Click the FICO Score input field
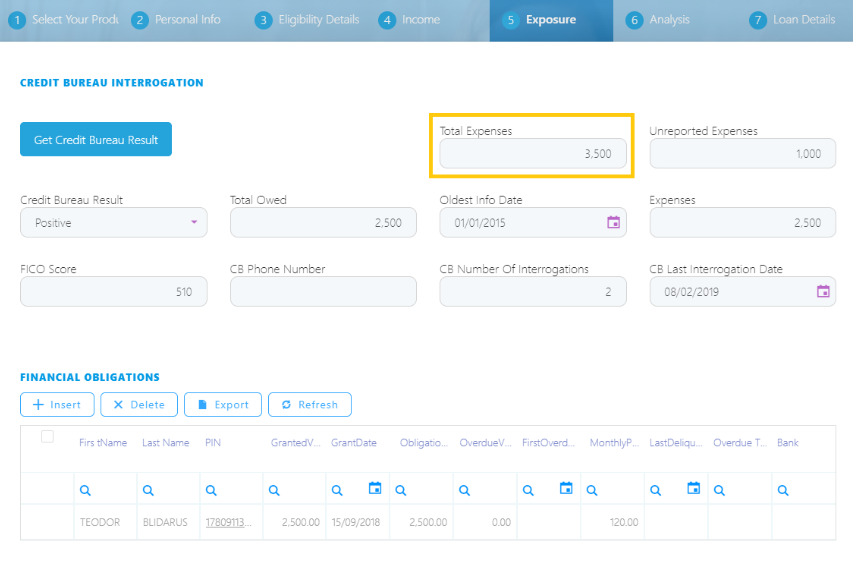The image size is (853, 566). [113, 292]
